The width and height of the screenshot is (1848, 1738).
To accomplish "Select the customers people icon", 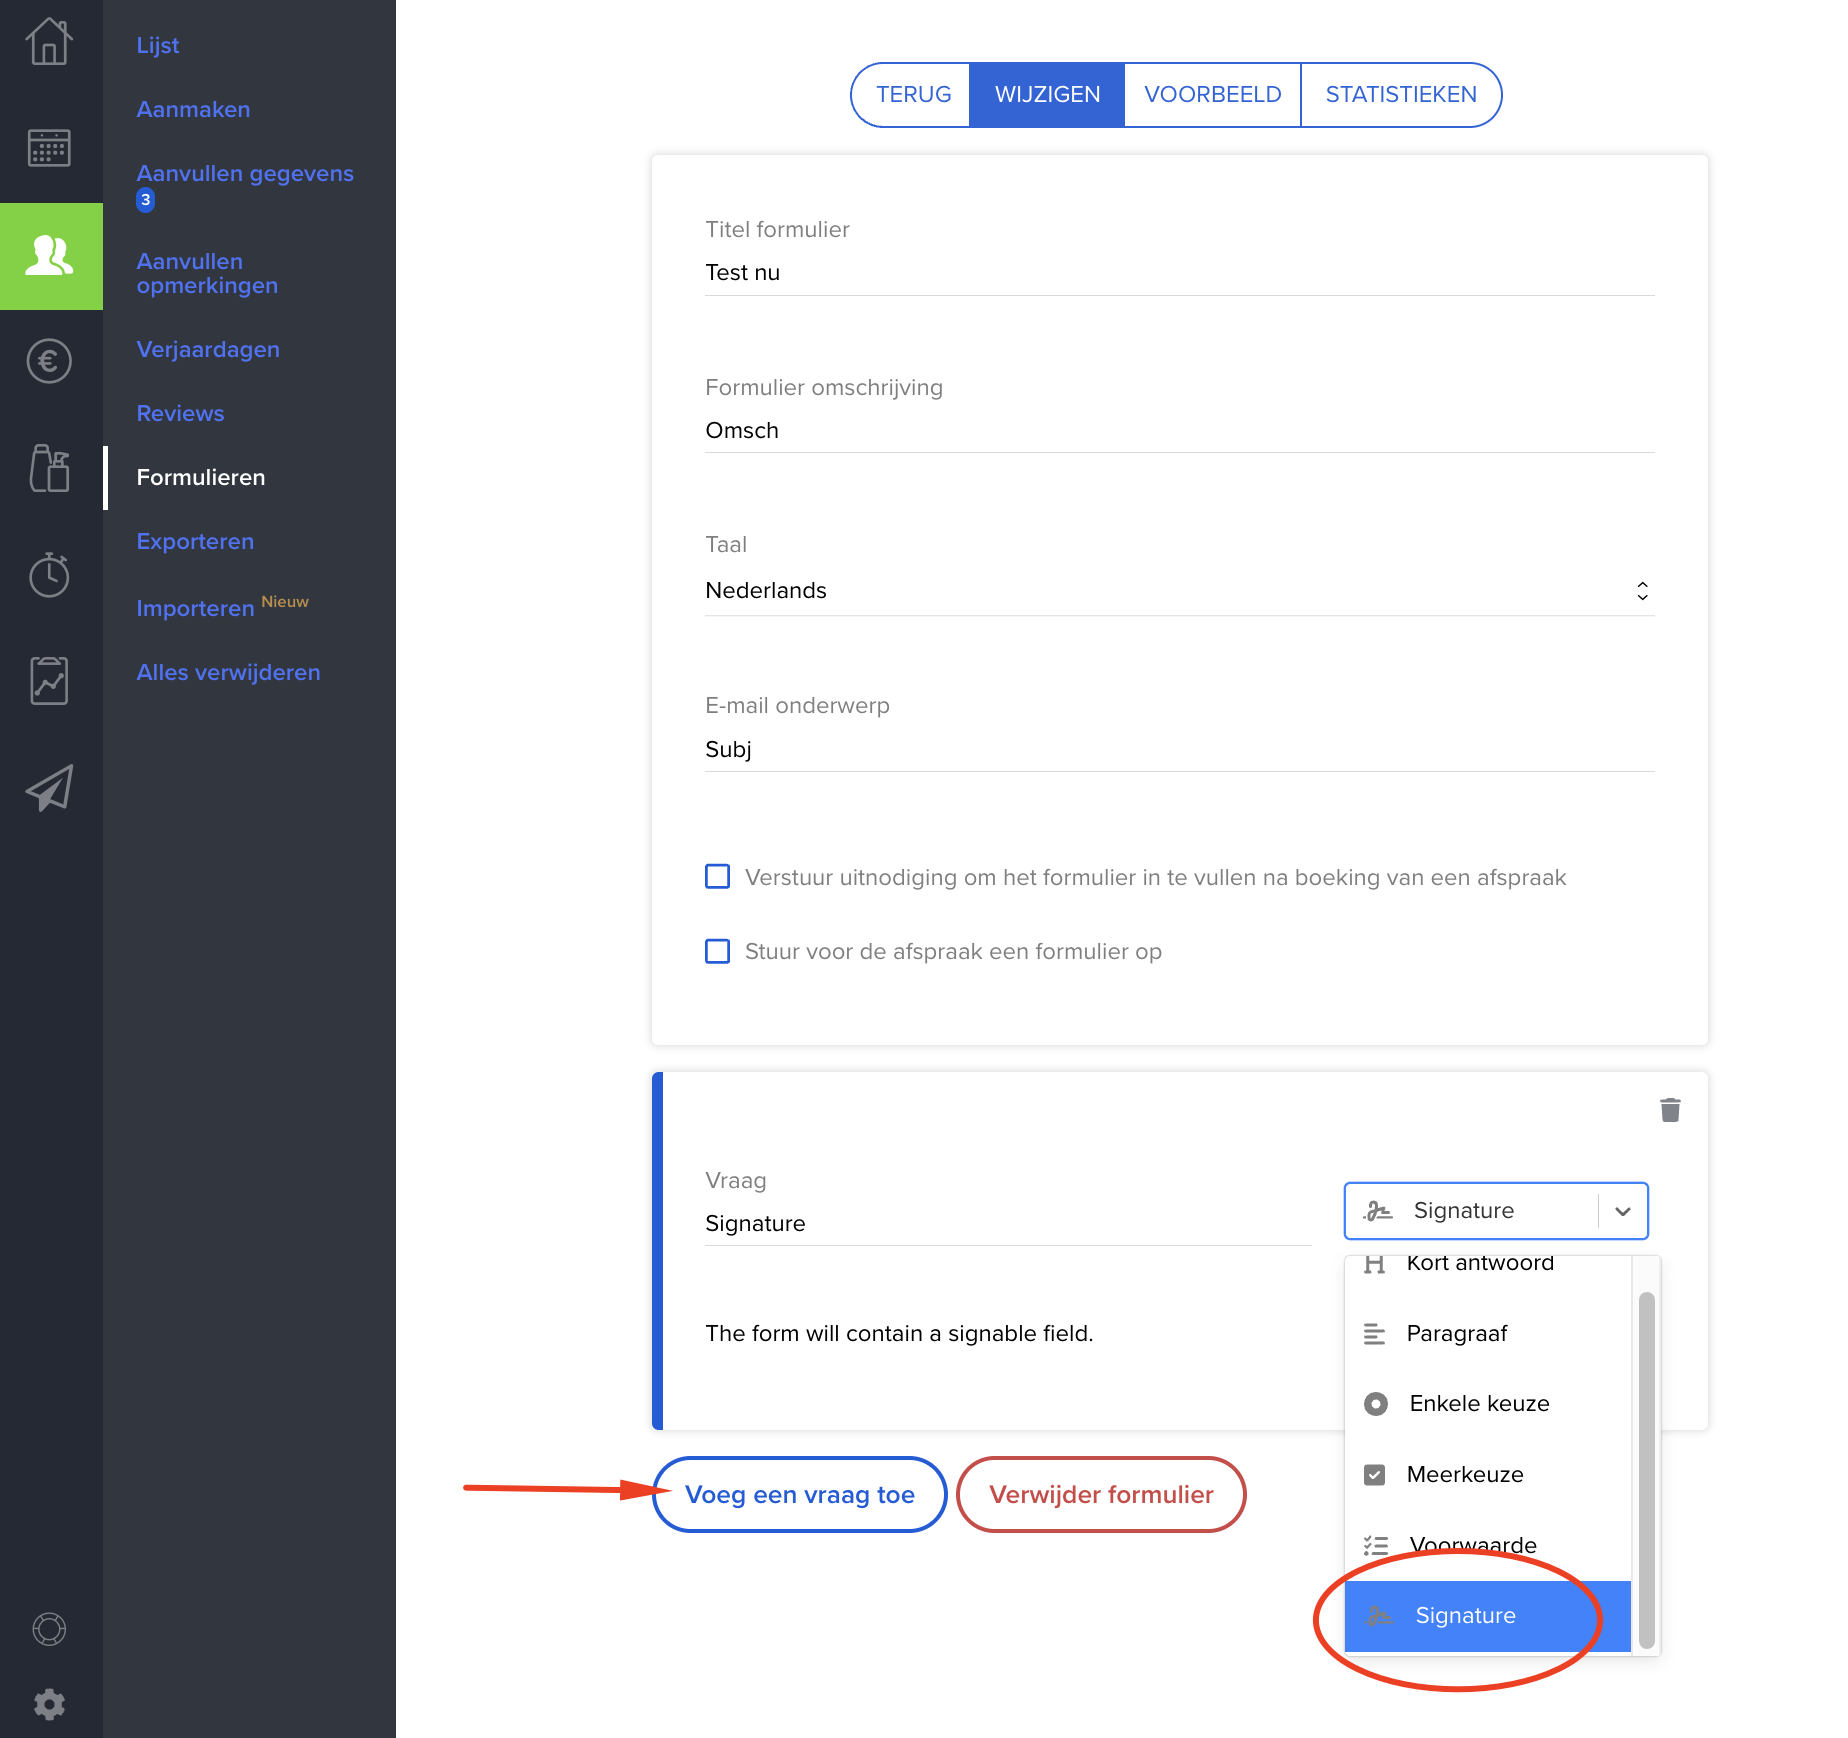I will tap(49, 256).
